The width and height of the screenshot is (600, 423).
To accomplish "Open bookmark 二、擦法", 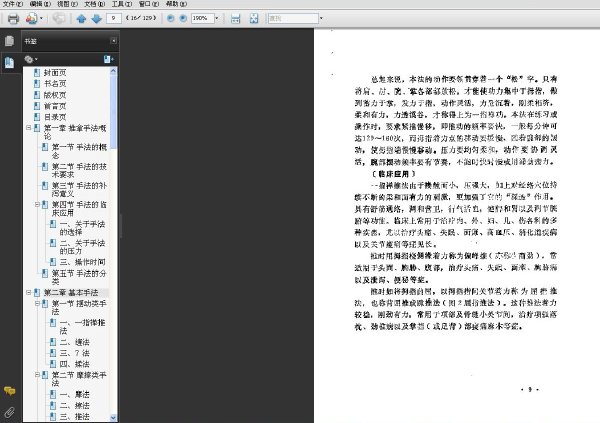I will tap(75, 405).
